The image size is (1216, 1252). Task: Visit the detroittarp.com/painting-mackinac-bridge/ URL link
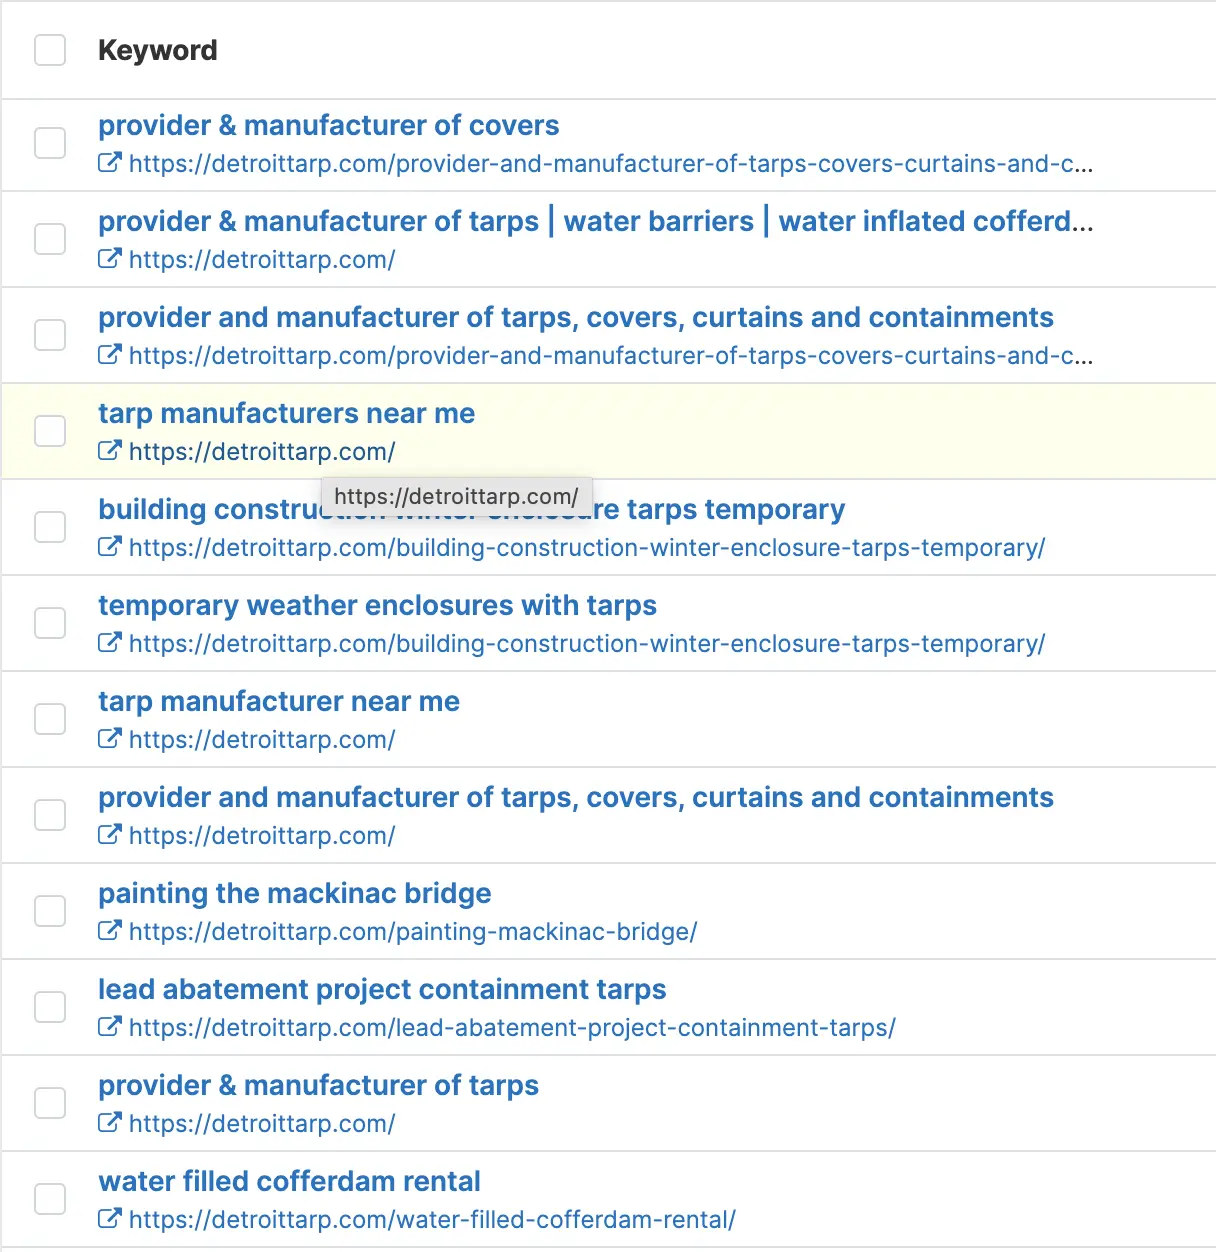(413, 932)
